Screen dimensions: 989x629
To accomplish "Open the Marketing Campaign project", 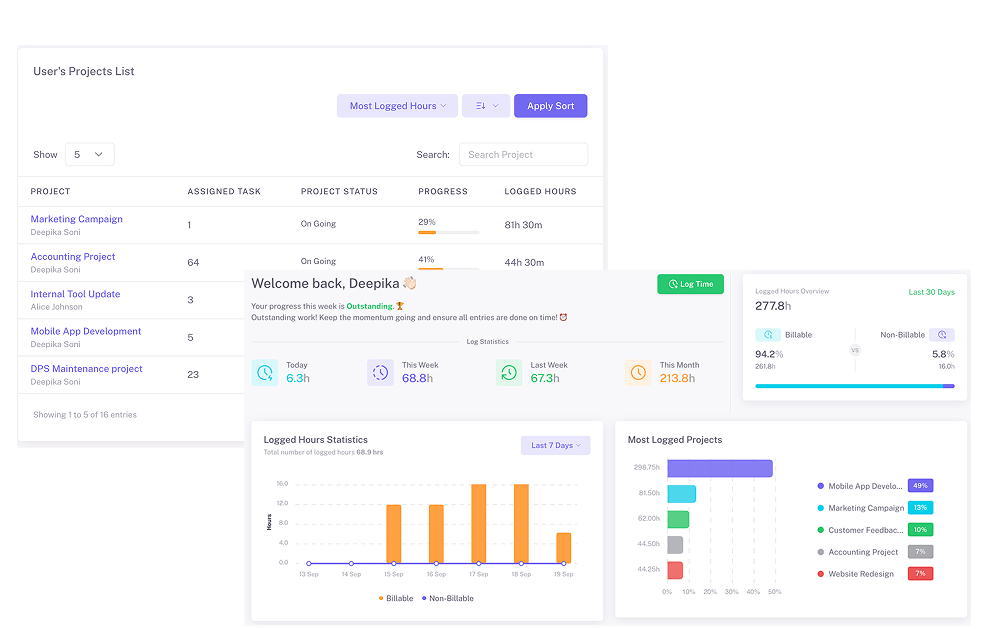I will [76, 219].
